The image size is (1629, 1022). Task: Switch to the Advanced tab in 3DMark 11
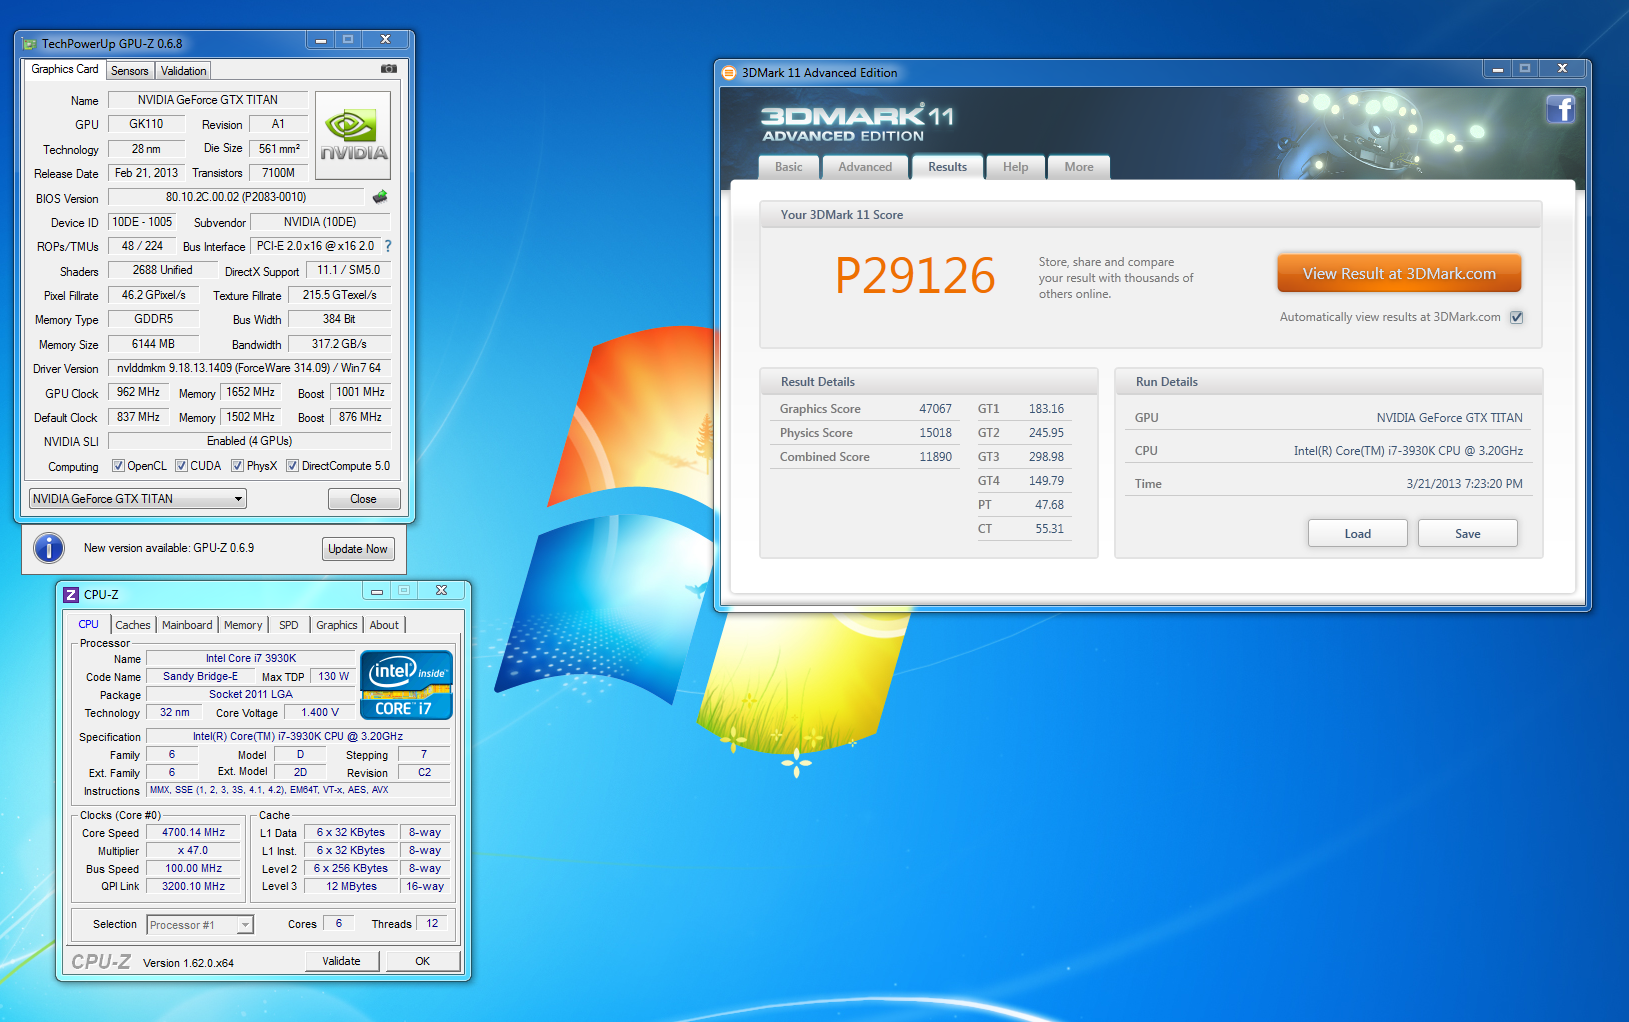pyautogui.click(x=865, y=167)
